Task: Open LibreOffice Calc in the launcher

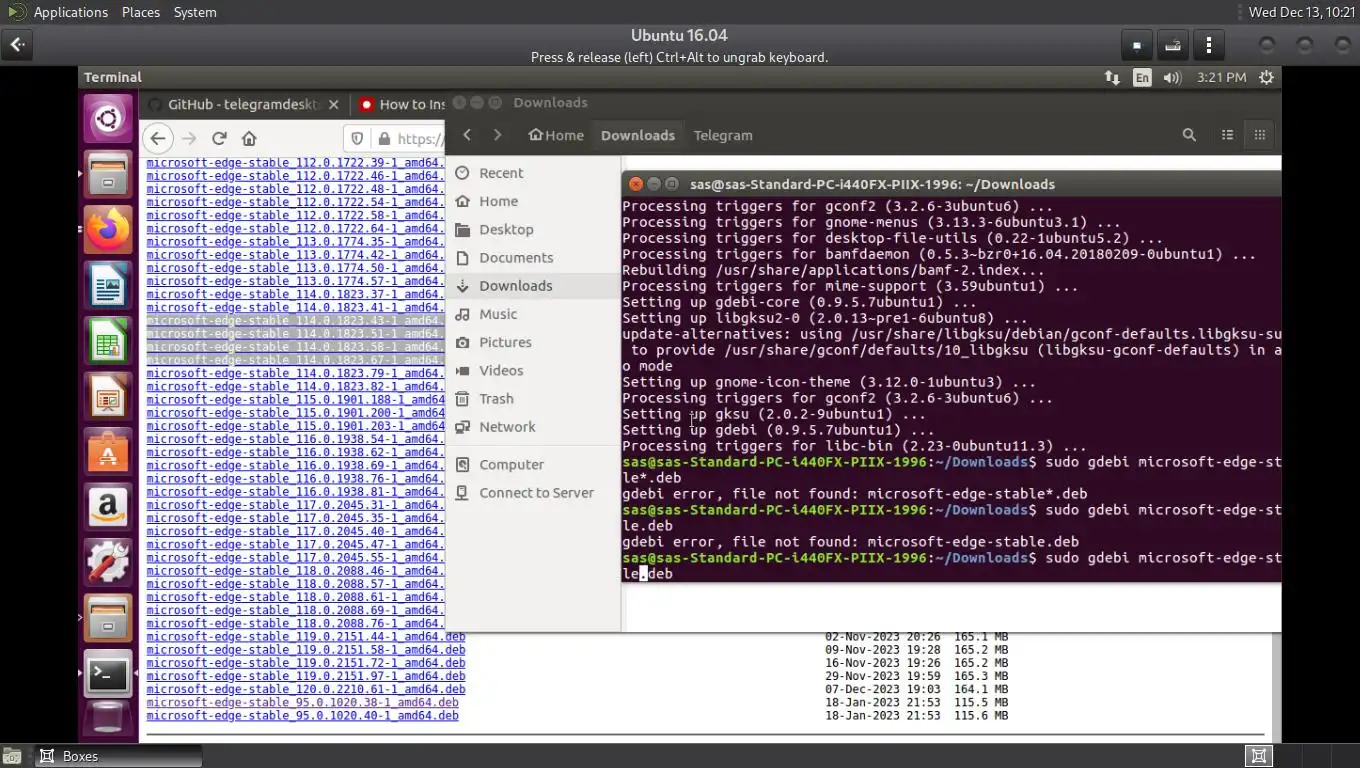Action: (108, 343)
